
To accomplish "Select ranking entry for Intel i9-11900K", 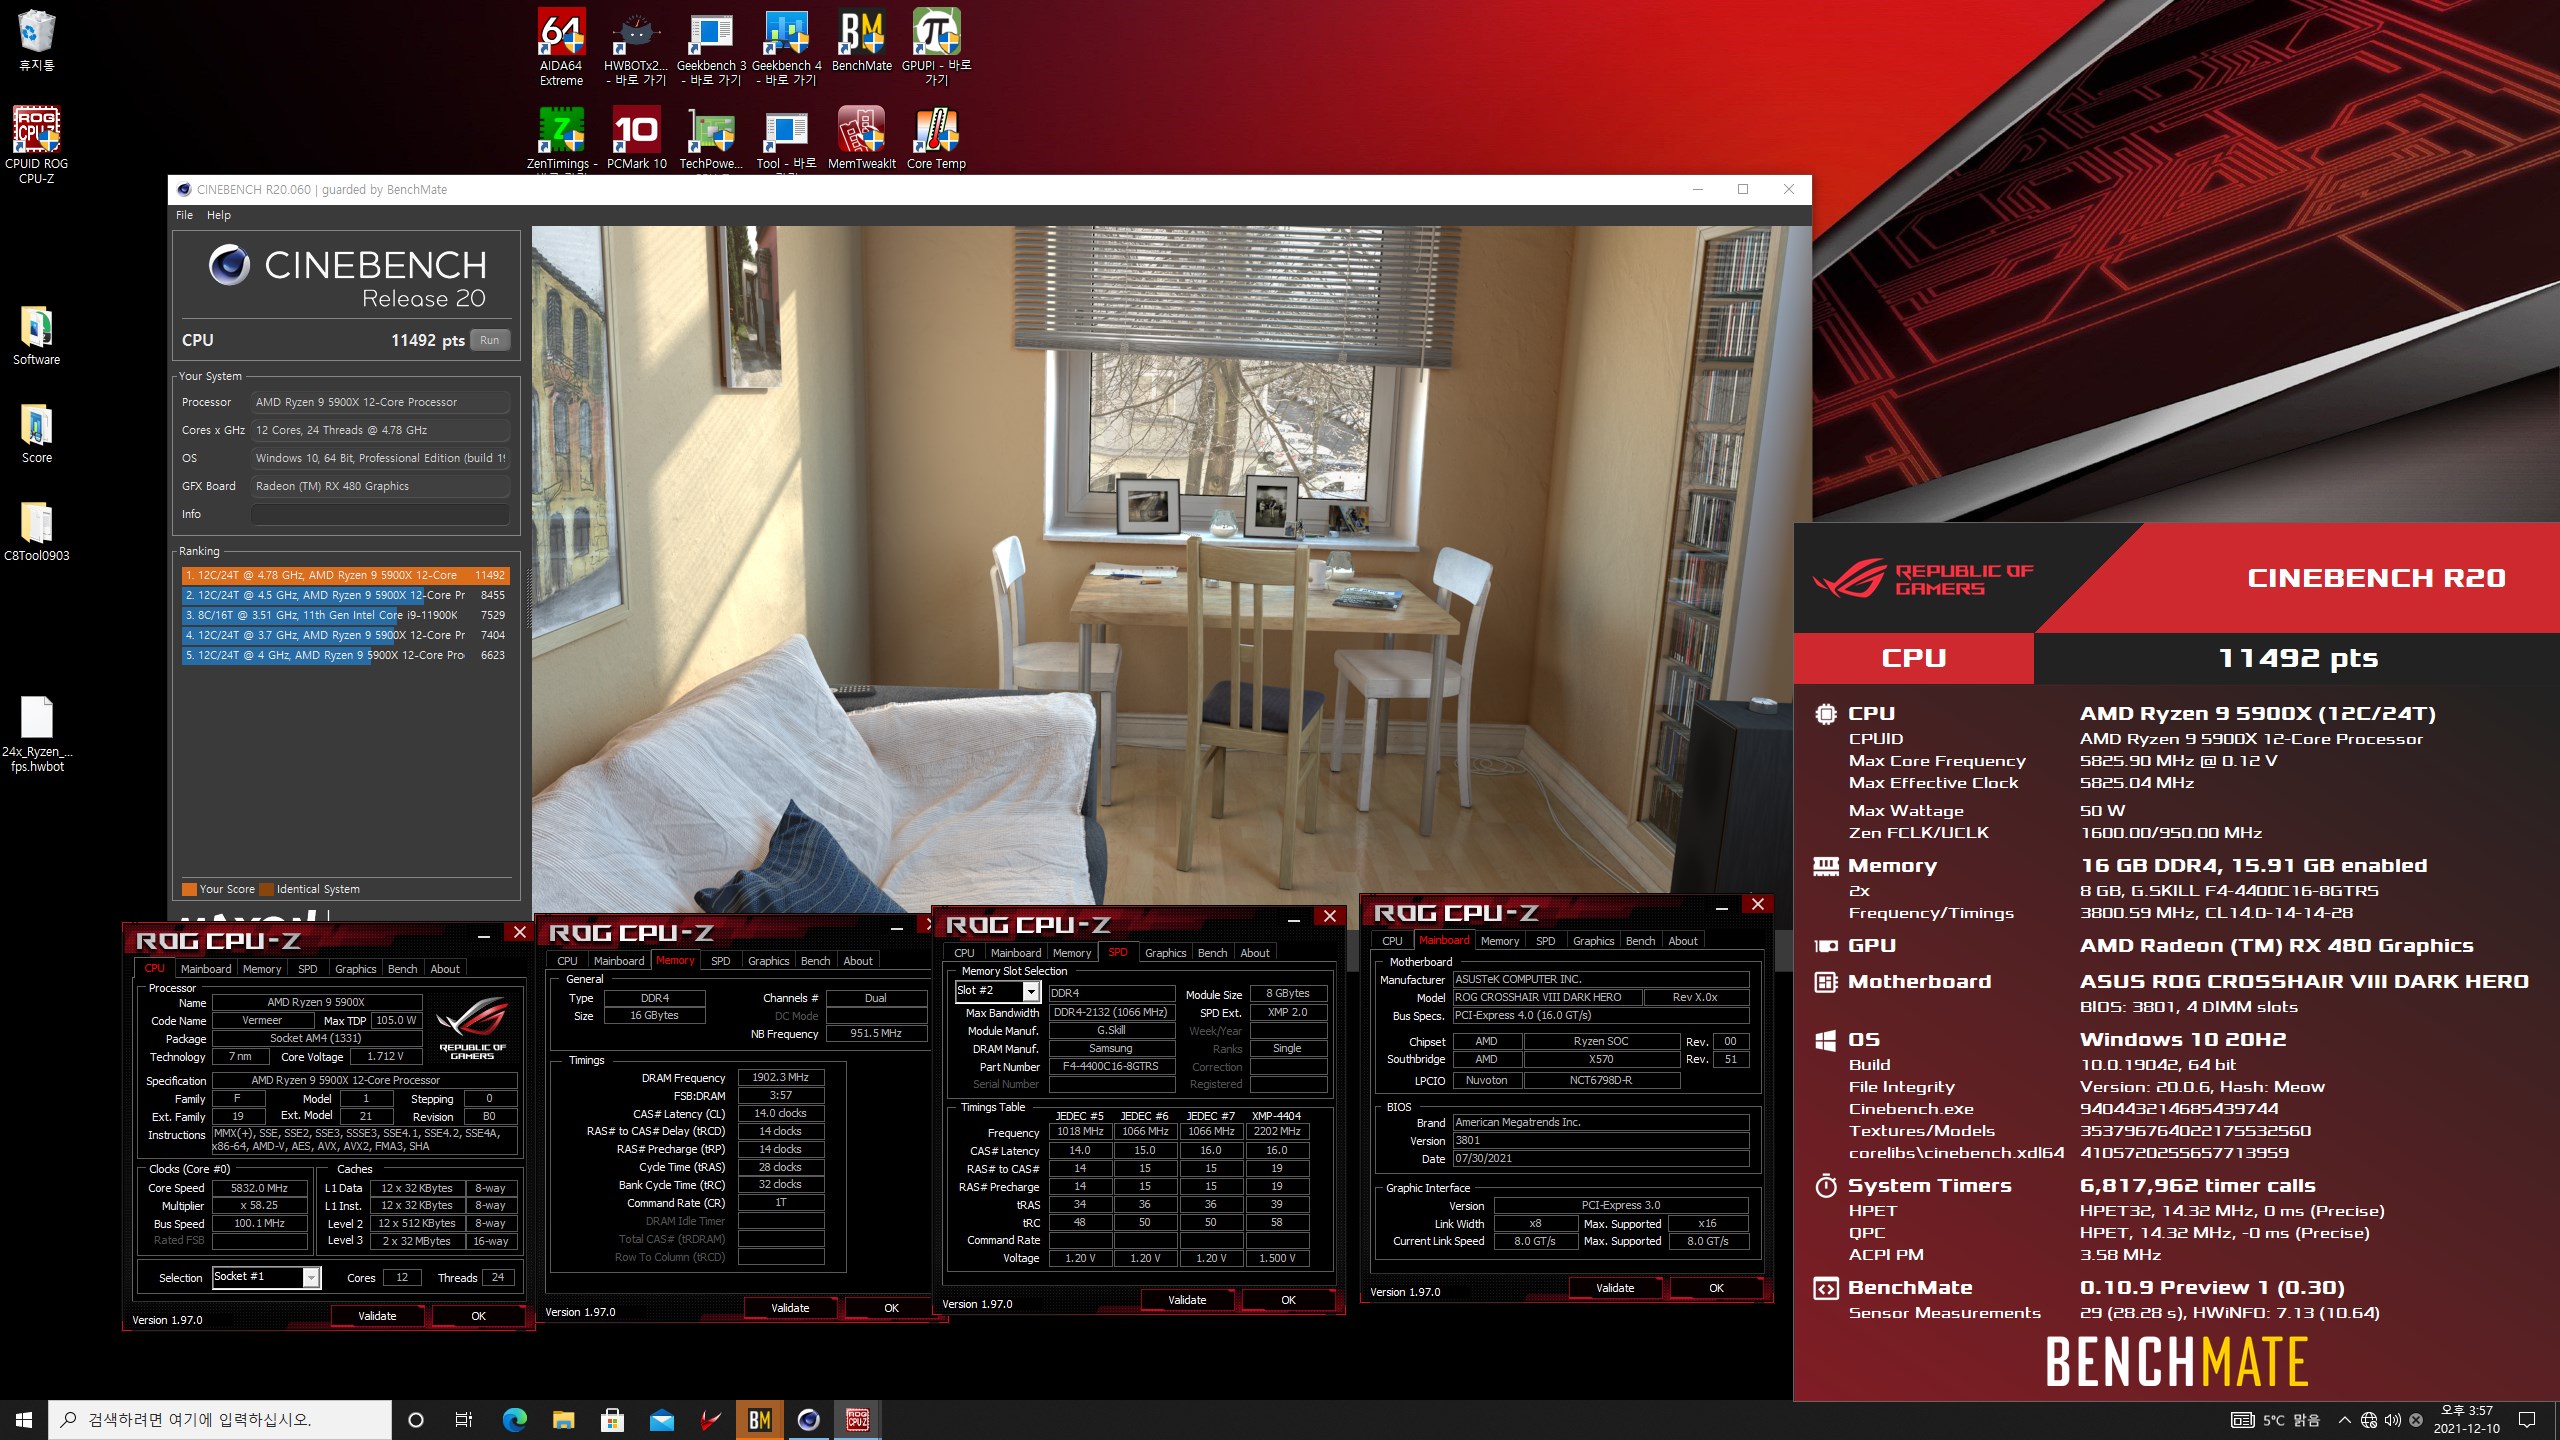I will (x=345, y=615).
